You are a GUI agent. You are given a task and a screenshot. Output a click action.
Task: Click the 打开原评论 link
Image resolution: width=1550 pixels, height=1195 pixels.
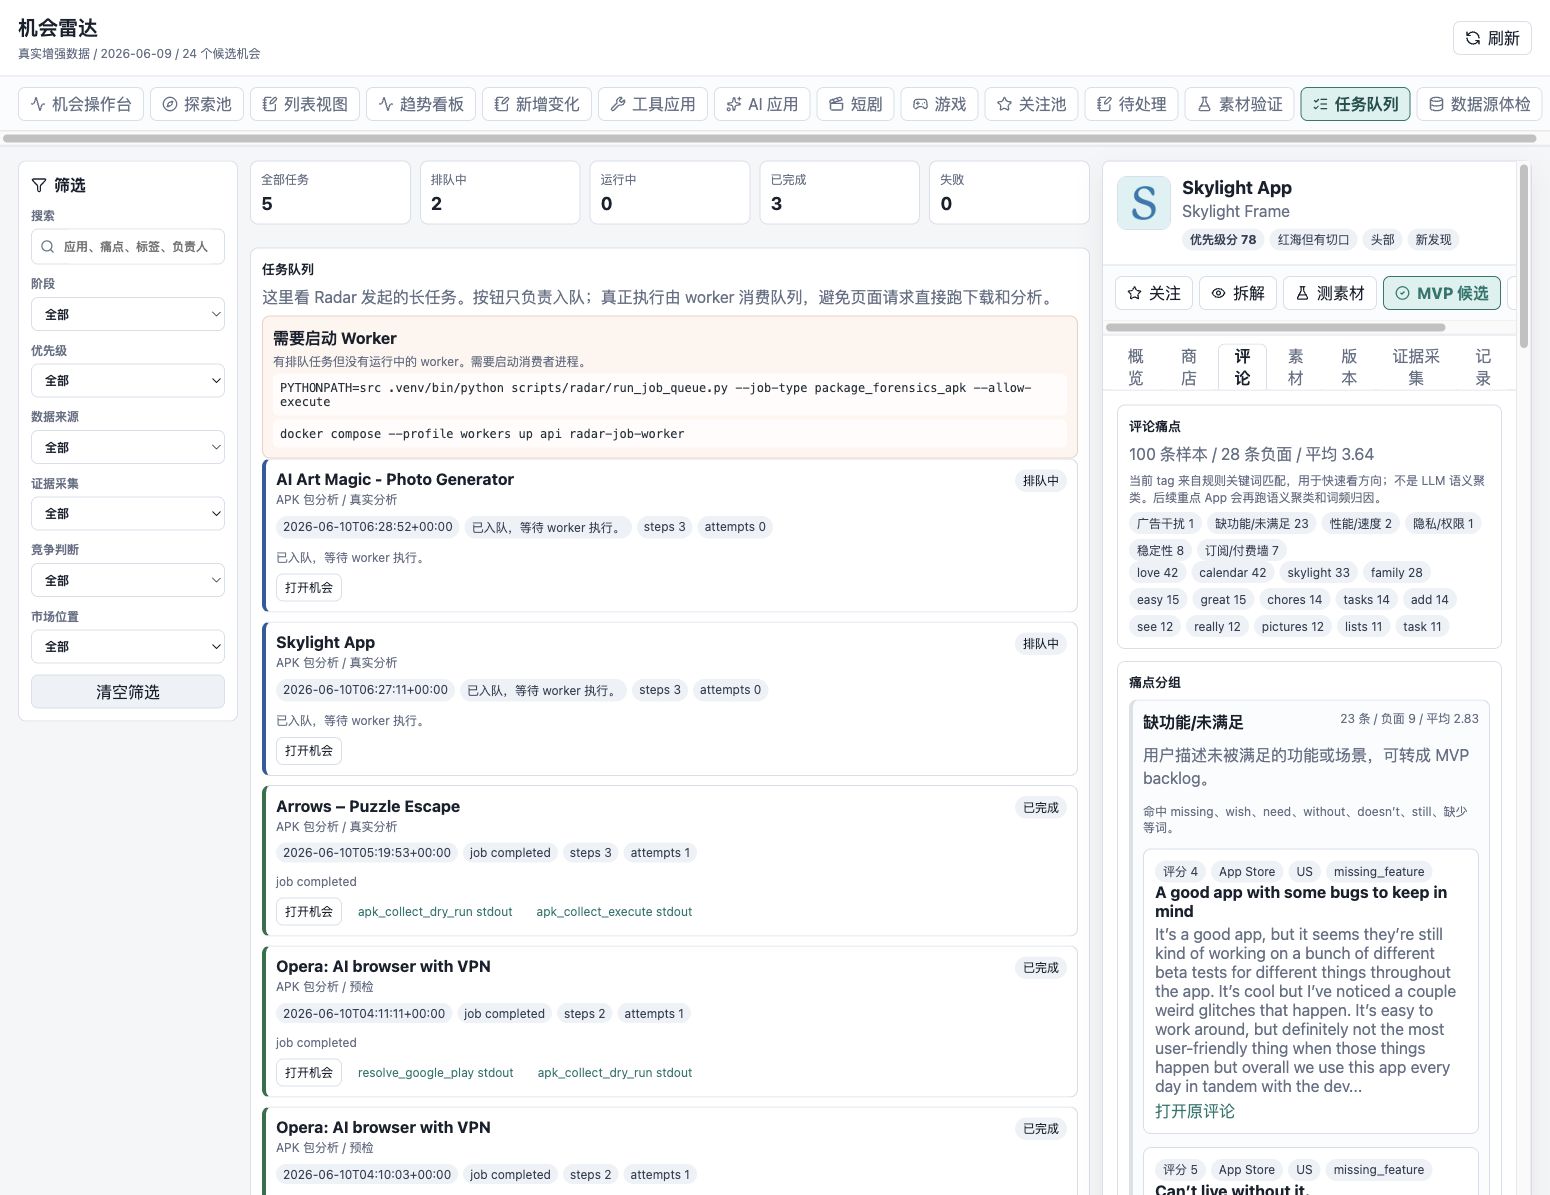(x=1195, y=1111)
